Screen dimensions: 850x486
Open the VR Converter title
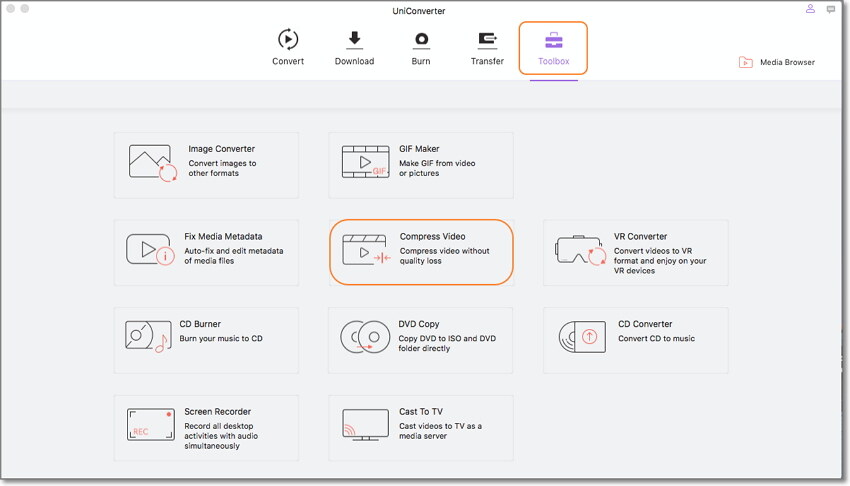pos(640,237)
